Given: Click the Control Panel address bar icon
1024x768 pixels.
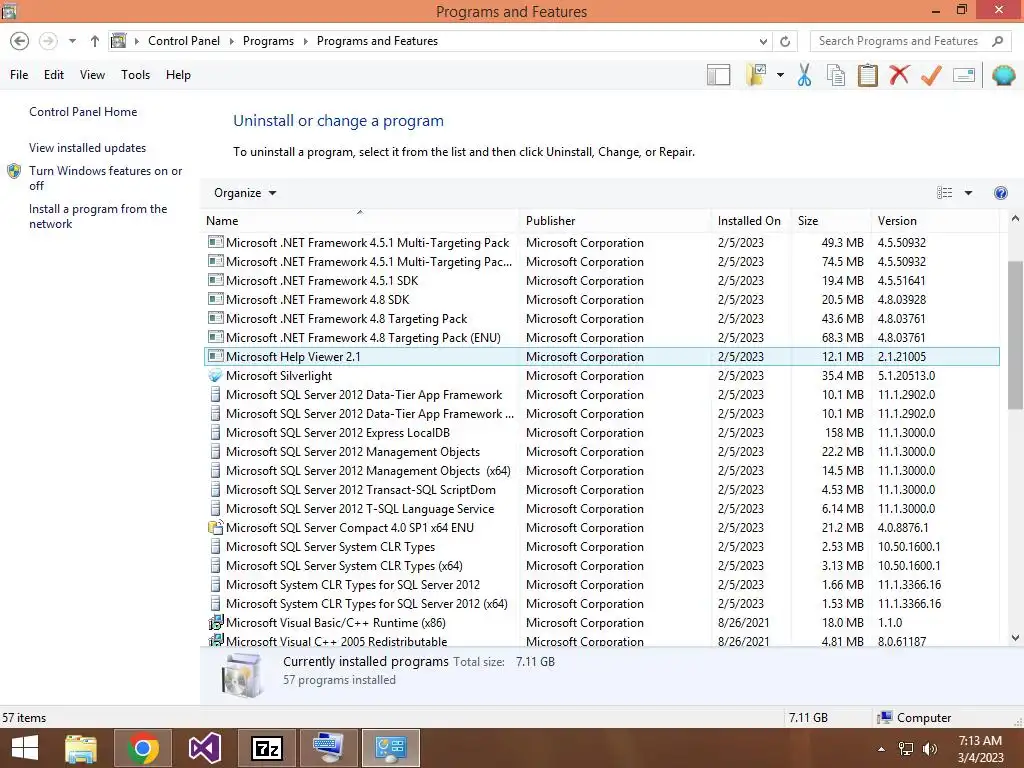Looking at the screenshot, I should 118,41.
